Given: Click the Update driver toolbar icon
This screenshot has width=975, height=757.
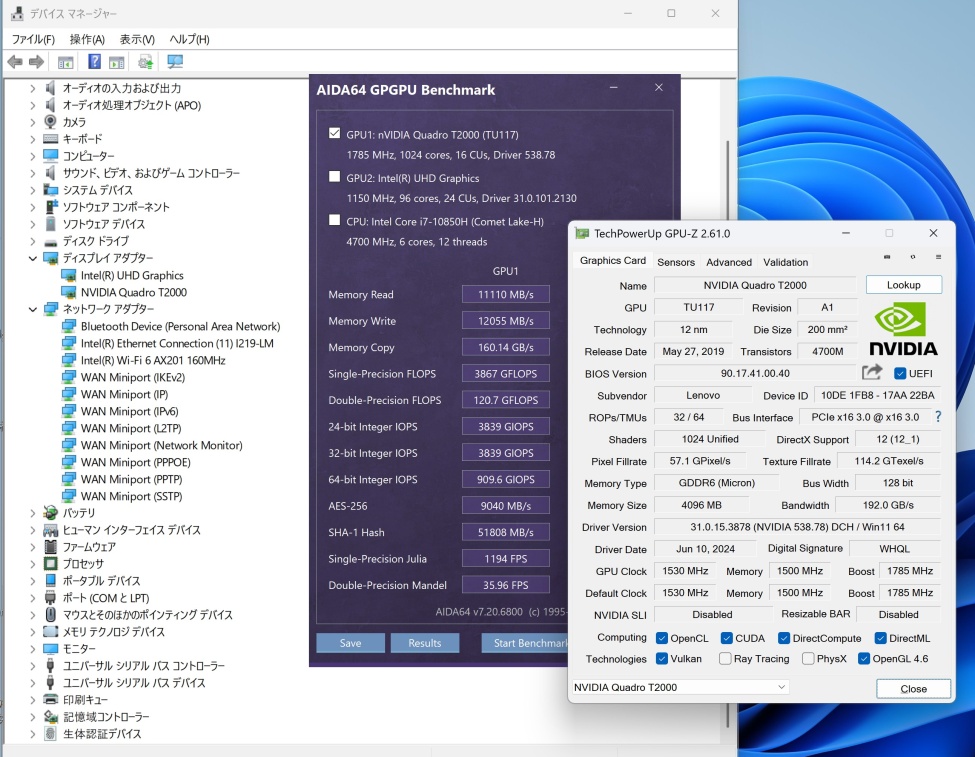Looking at the screenshot, I should point(146,62).
